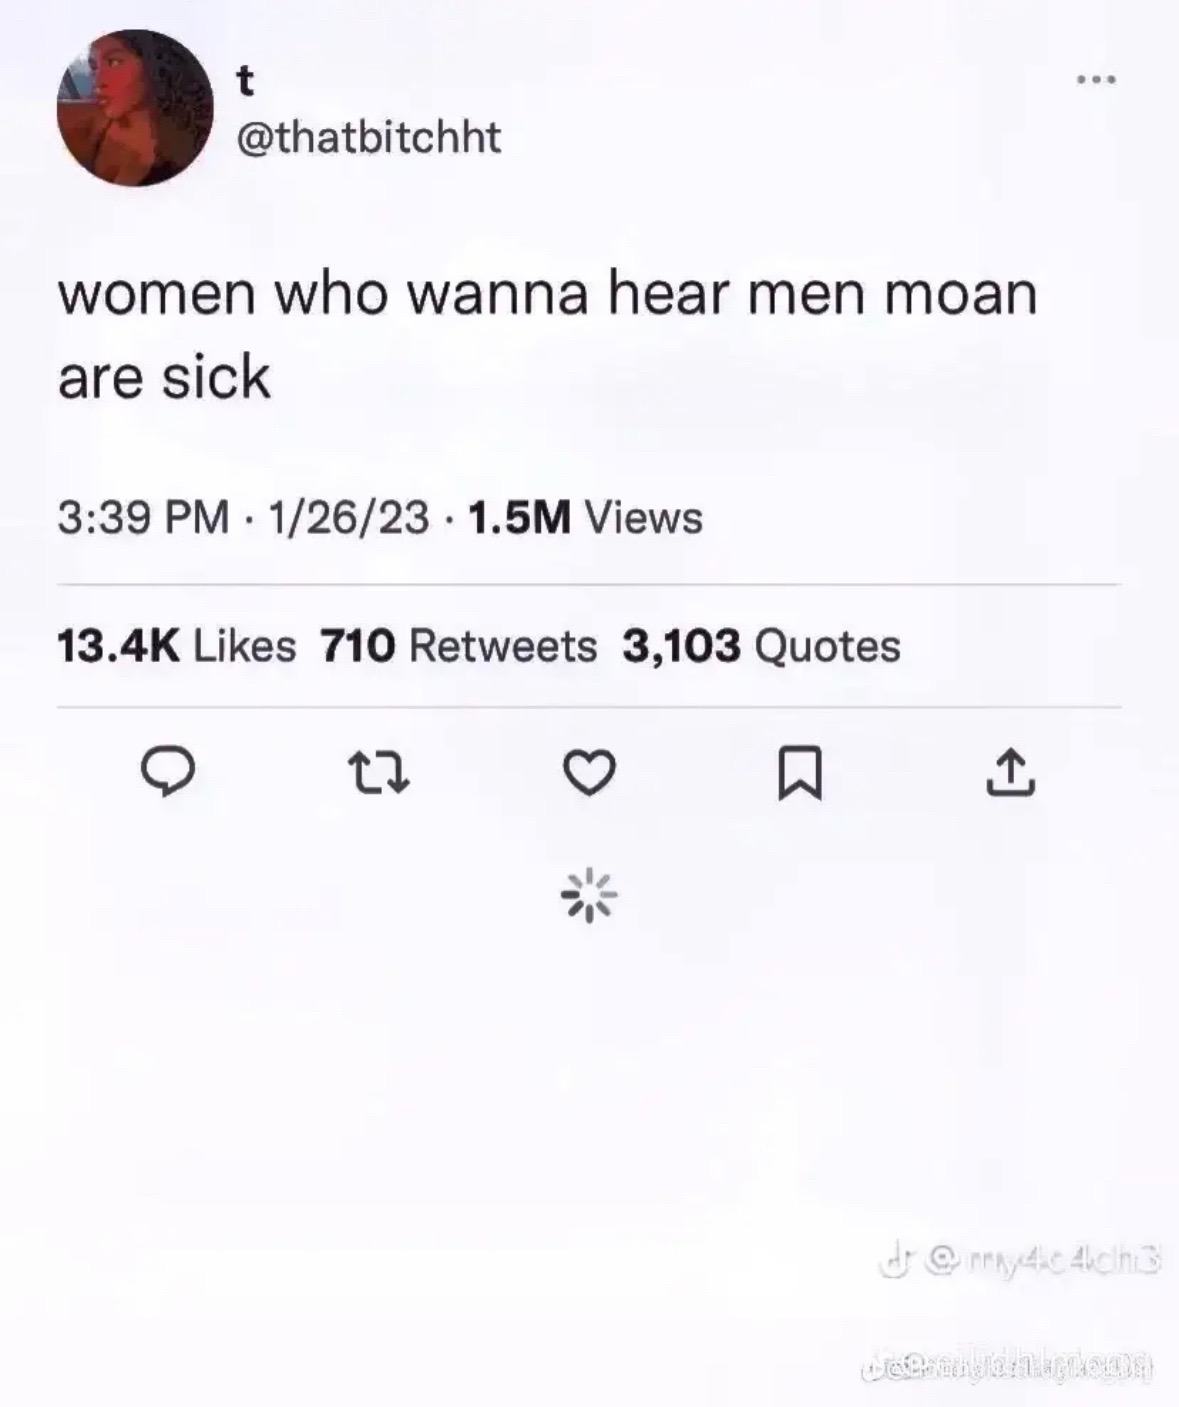Retweet using the arrows icon
The width and height of the screenshot is (1179, 1407).
[x=377, y=773]
